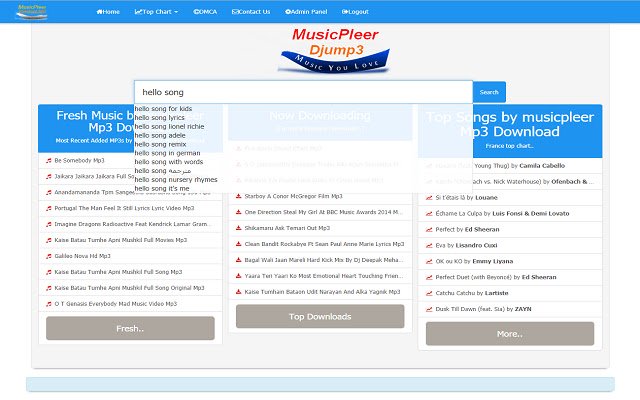Click download icon beside Bagal Wali Jaan Mareli
Viewport: 640px width, 400px height.
[x=238, y=260]
